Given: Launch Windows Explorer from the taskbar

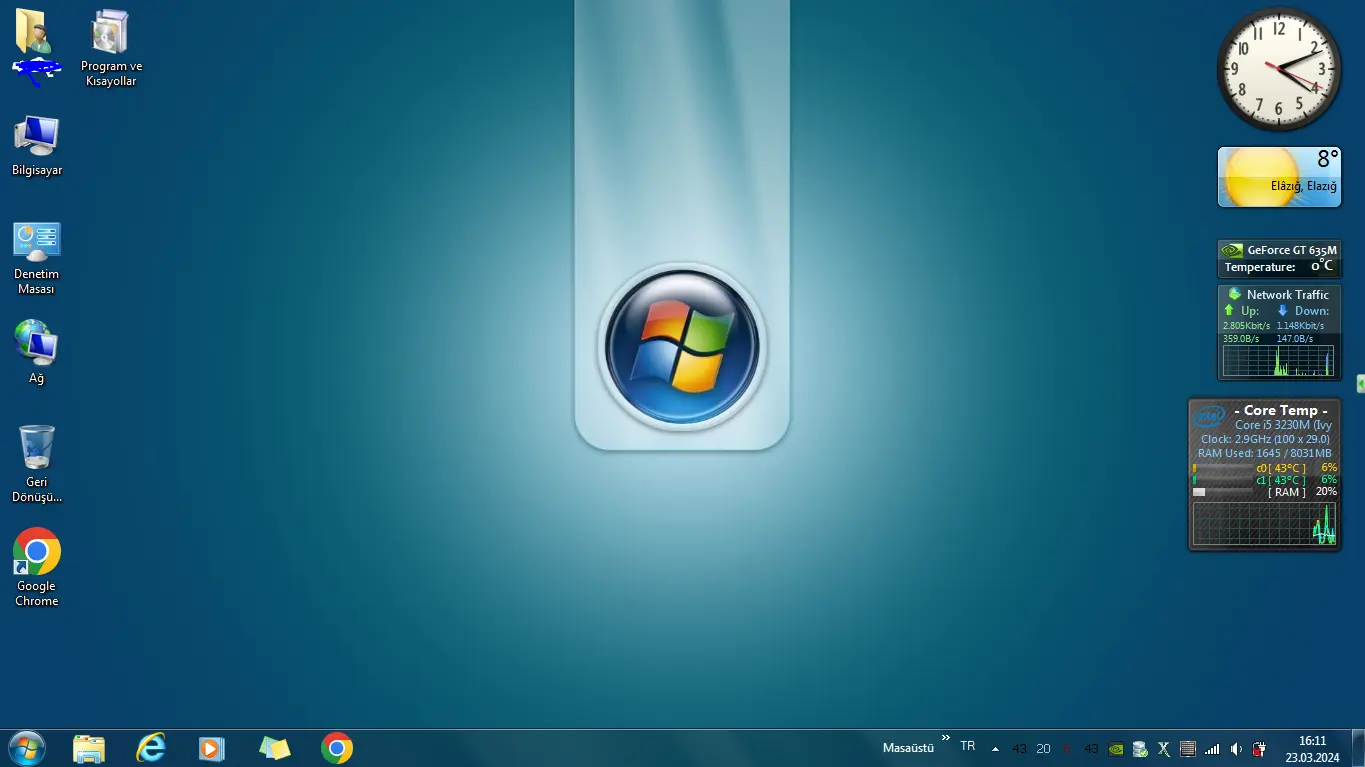Looking at the screenshot, I should 89,748.
